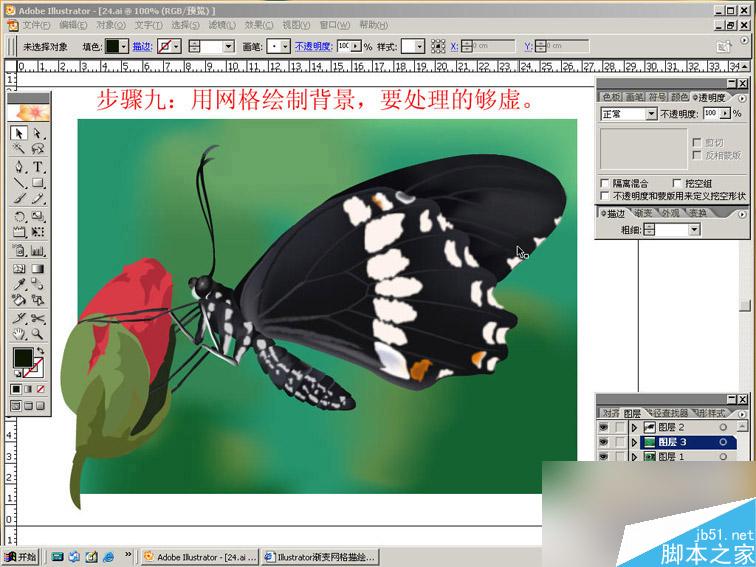This screenshot has height=567, width=756.
Task: Select the Mesh tool
Action: (x=19, y=269)
